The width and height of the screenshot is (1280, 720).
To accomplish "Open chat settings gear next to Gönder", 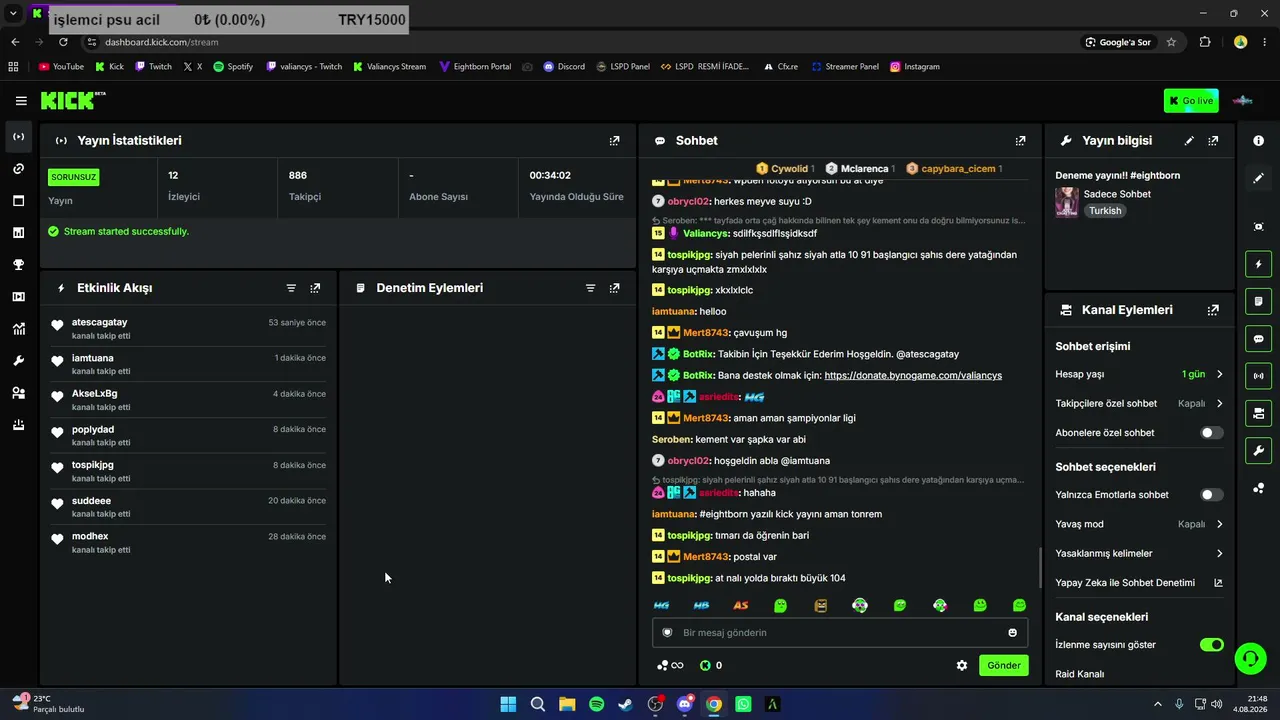I will pyautogui.click(x=962, y=665).
